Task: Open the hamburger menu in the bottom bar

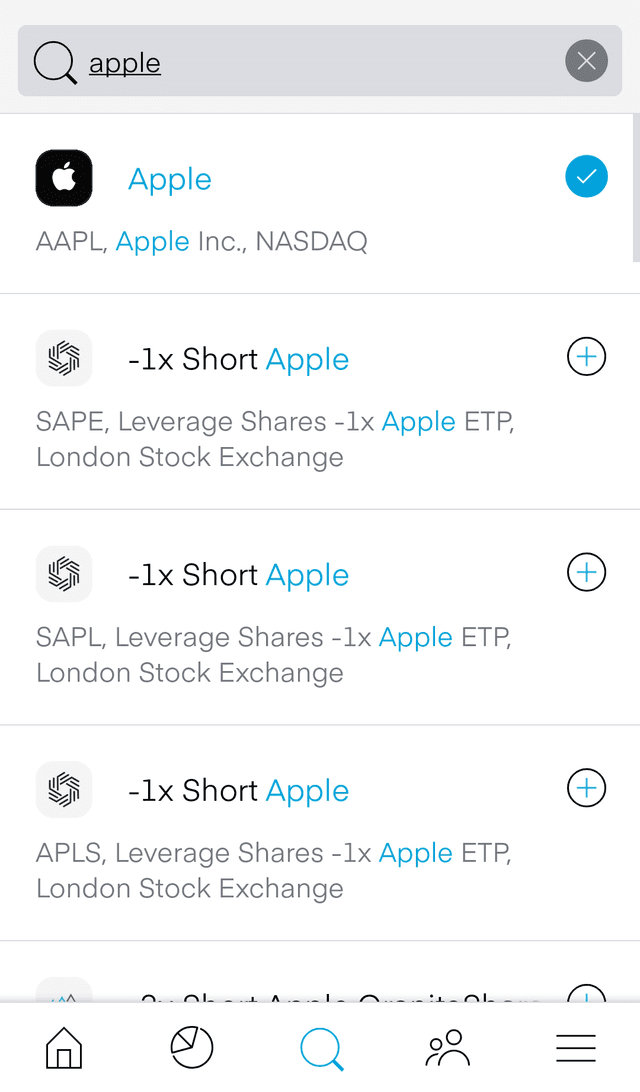Action: (x=576, y=1048)
